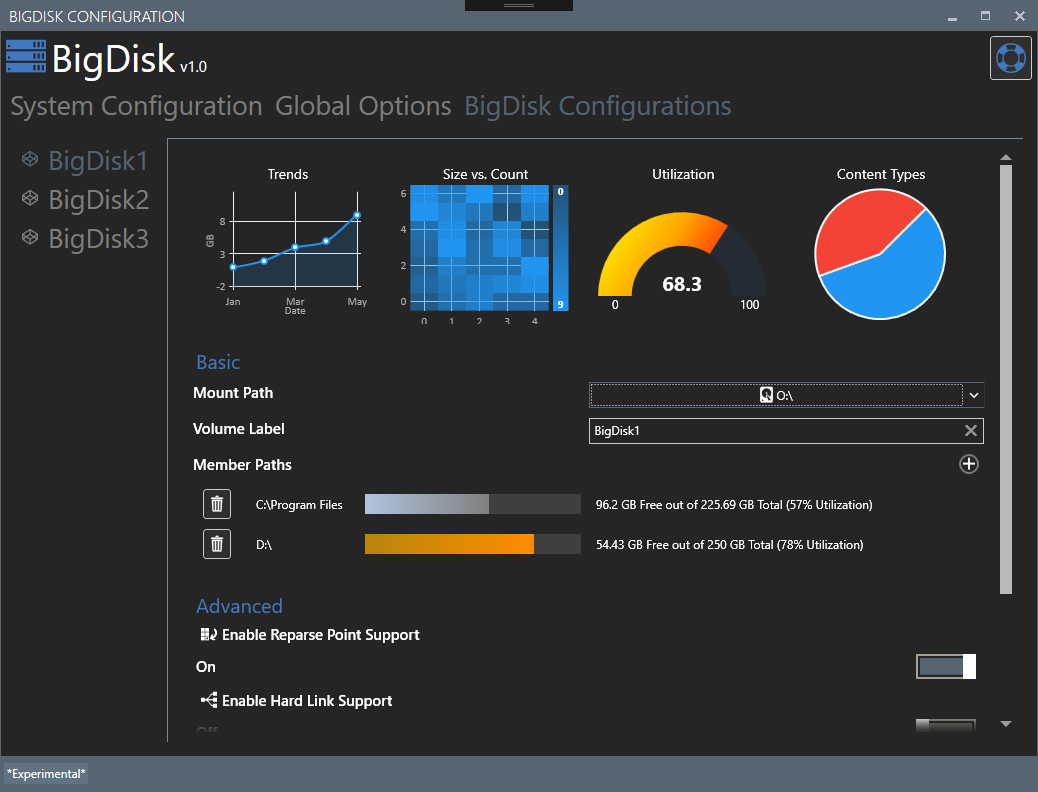The height and width of the screenshot is (792, 1038).
Task: Switch to the Global Options tab
Action: click(363, 106)
